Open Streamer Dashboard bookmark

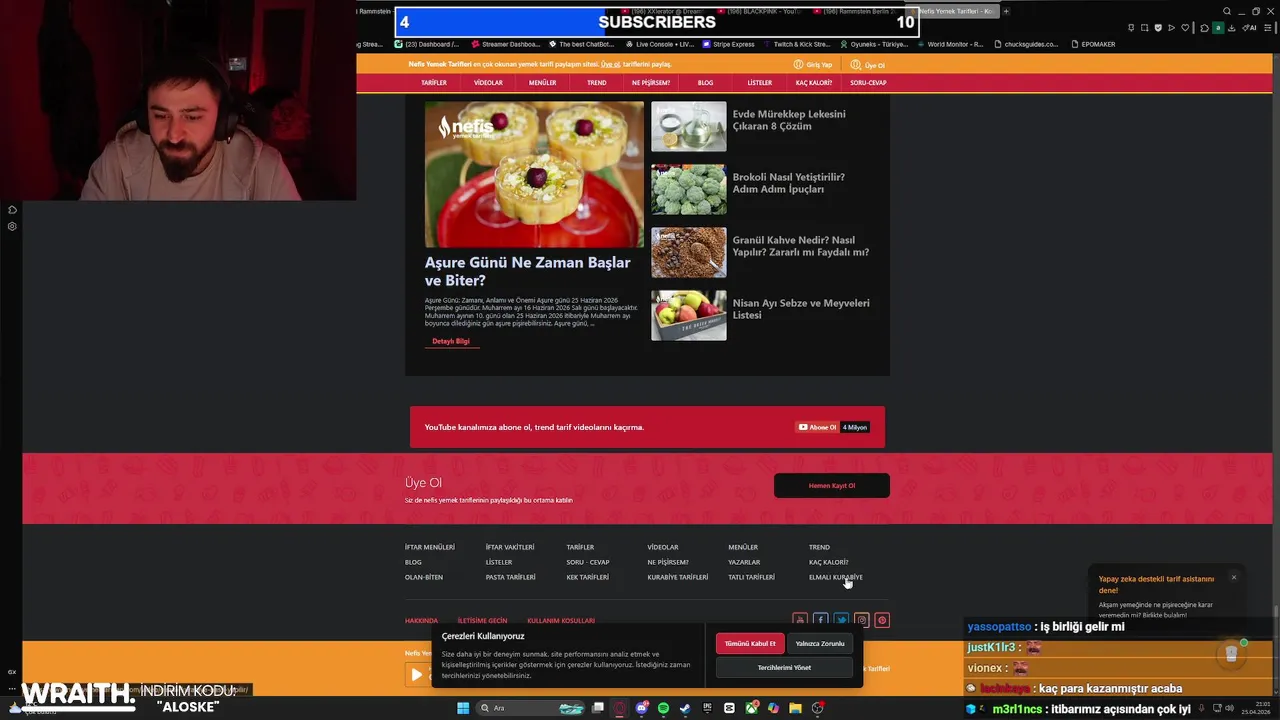[506, 44]
